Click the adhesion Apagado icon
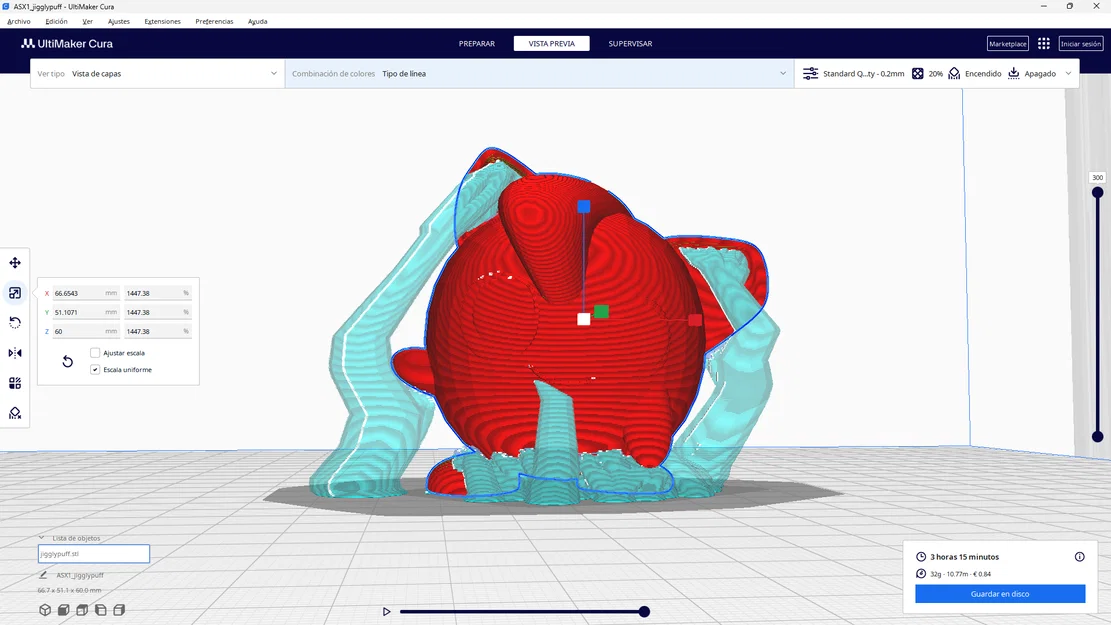The height and width of the screenshot is (625, 1111). 1014,74
